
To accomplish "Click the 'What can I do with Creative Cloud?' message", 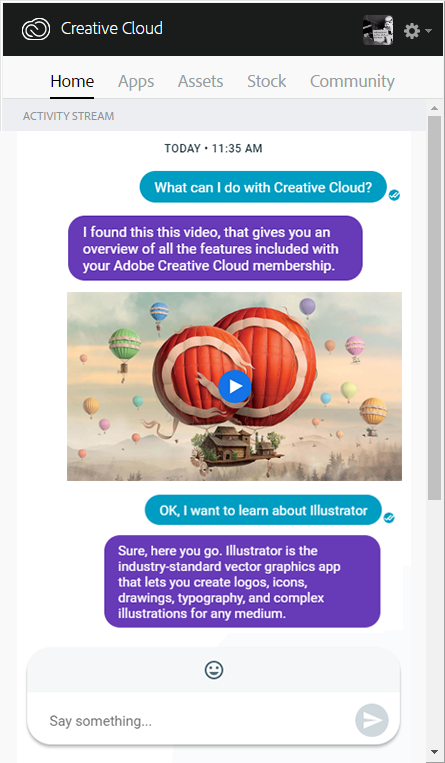I will (263, 187).
